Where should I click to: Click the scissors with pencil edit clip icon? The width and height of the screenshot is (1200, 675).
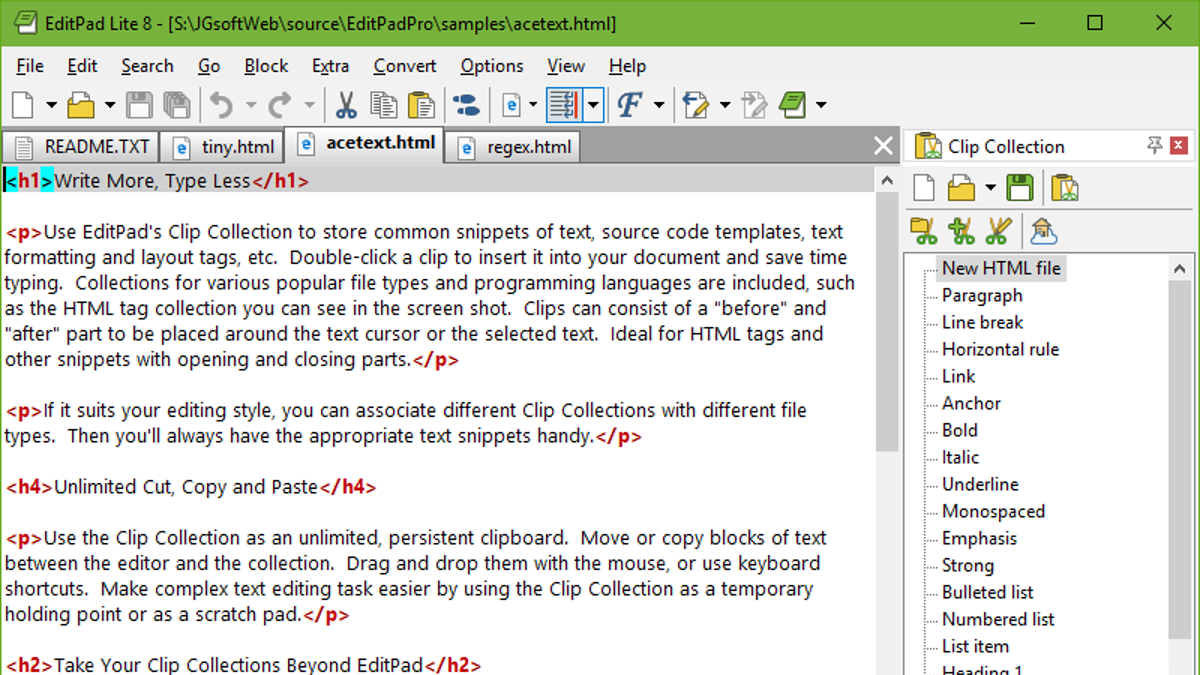(x=997, y=232)
